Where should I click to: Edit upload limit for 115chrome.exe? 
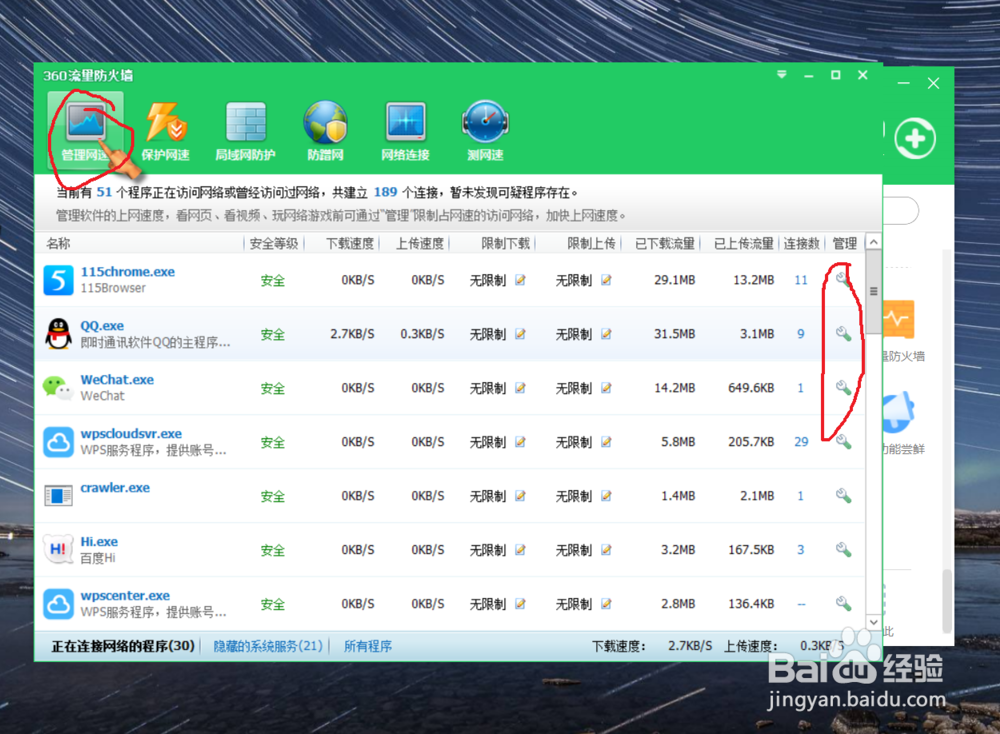pos(607,280)
